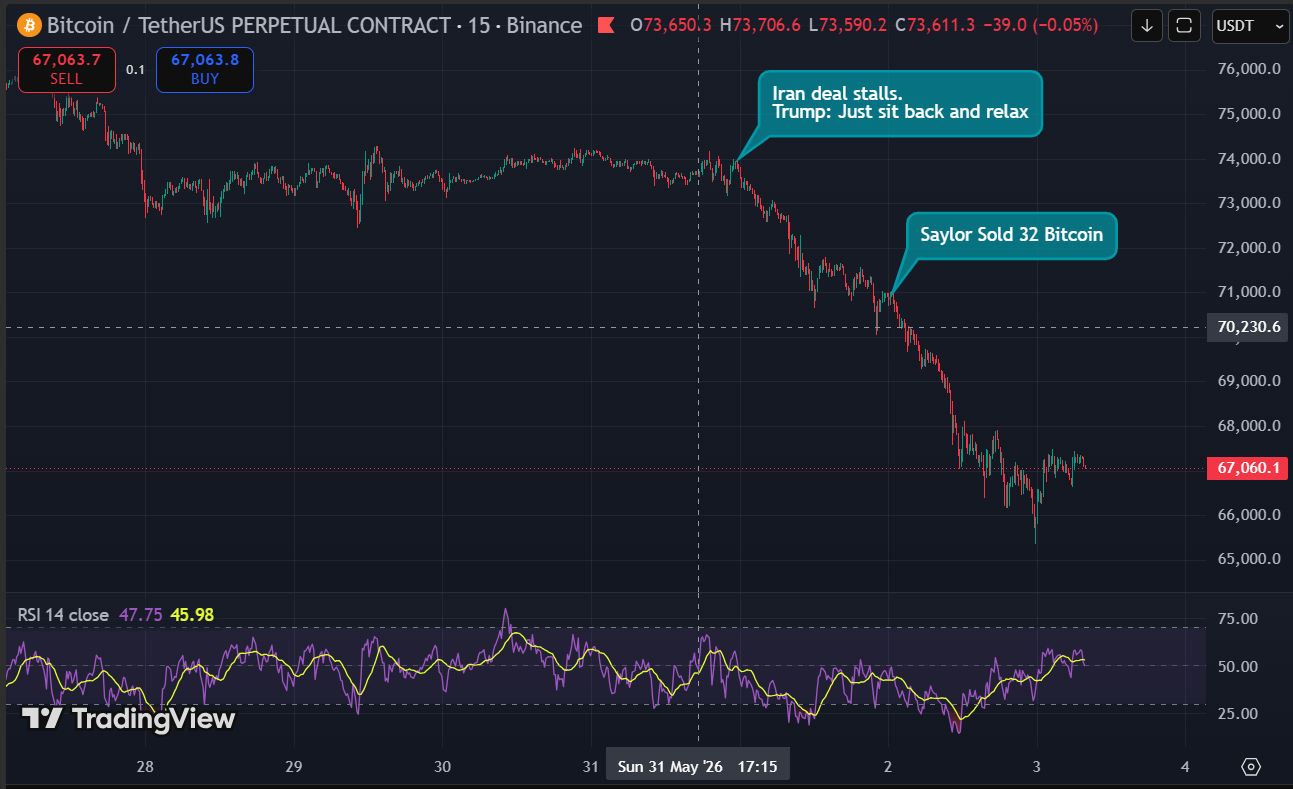Click the RSI 14 close indicator label
This screenshot has height=789, width=1293.
click(x=62, y=615)
